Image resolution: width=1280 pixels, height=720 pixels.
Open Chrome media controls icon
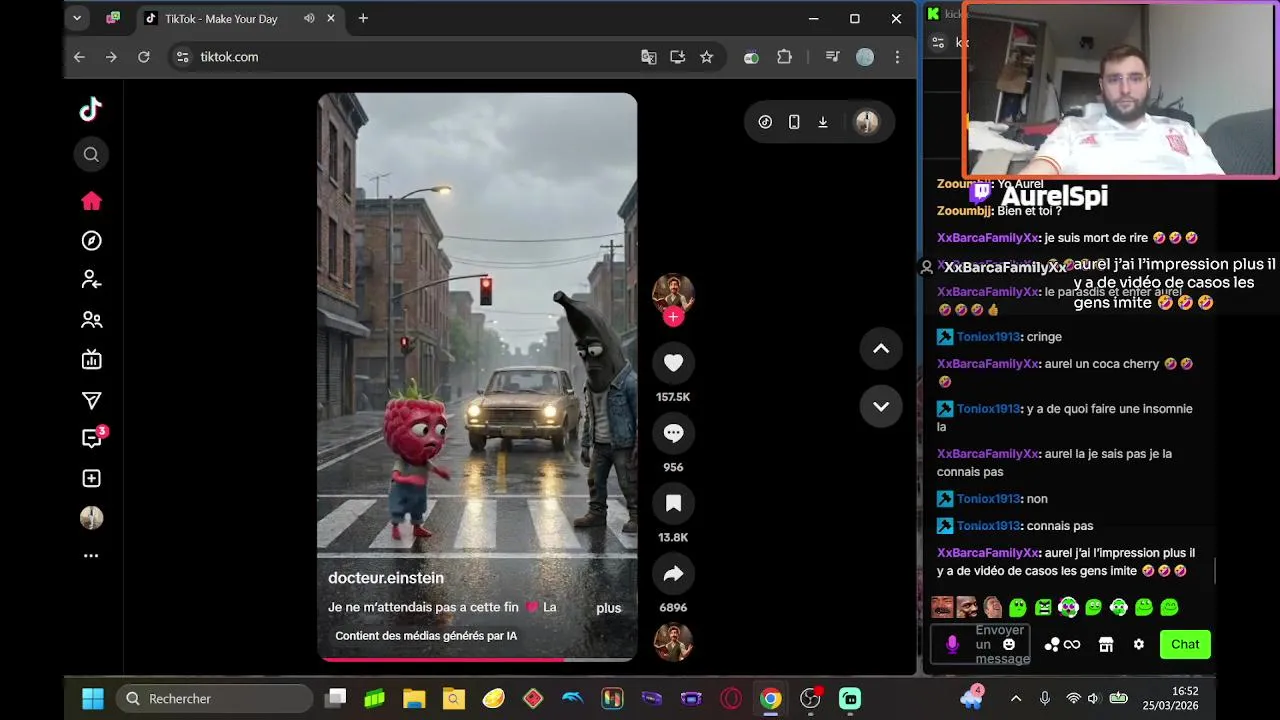click(x=832, y=57)
